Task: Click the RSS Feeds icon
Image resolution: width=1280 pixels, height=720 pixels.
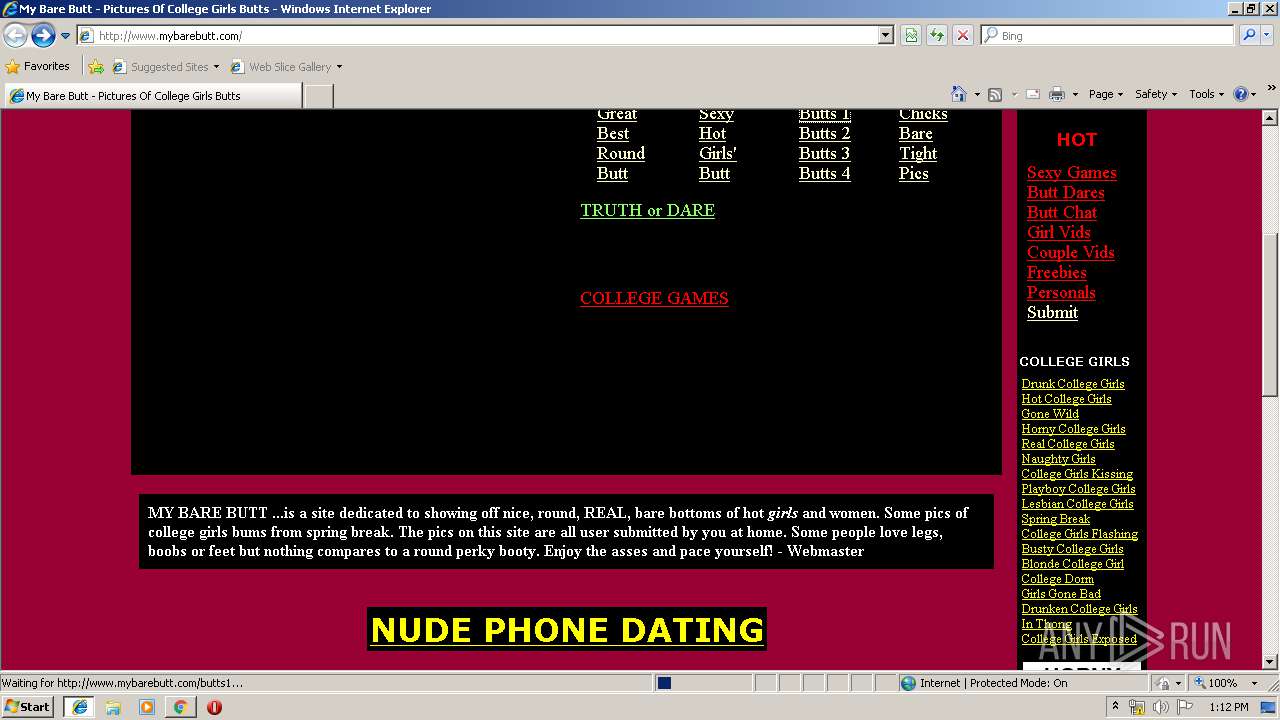Action: pos(995,94)
